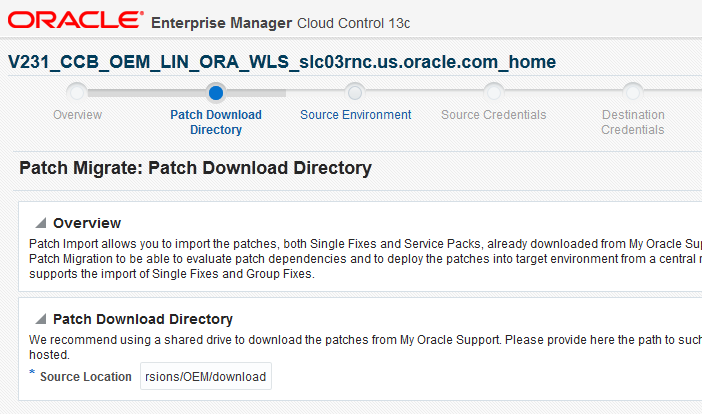Image resolution: width=702 pixels, height=414 pixels.
Task: Go to the Source Environment step label
Action: click(x=355, y=115)
